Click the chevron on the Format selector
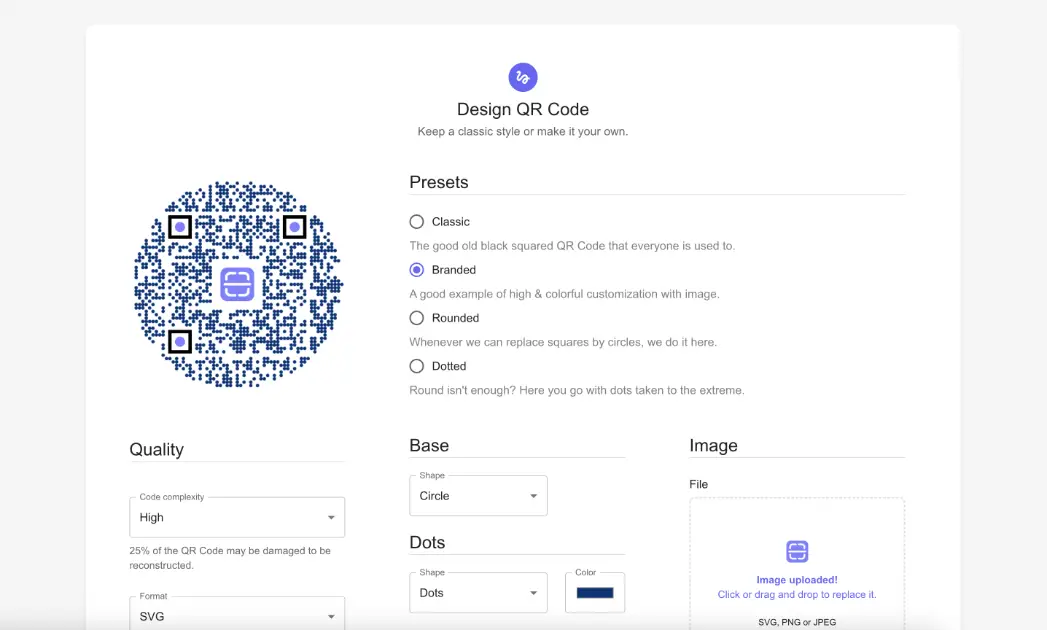This screenshot has height=630, width=1047. [331, 616]
